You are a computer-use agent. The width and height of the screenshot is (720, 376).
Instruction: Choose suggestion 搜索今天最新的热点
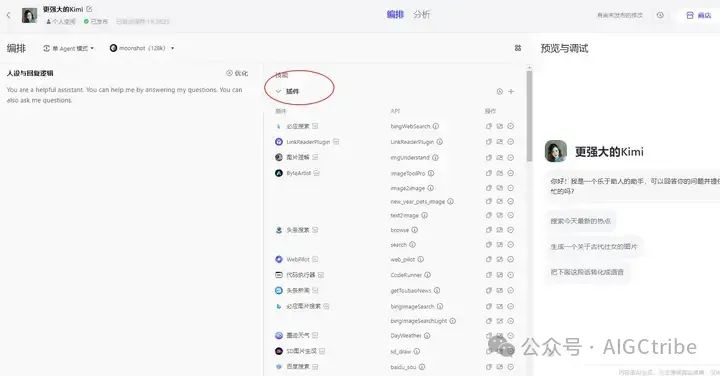click(581, 221)
